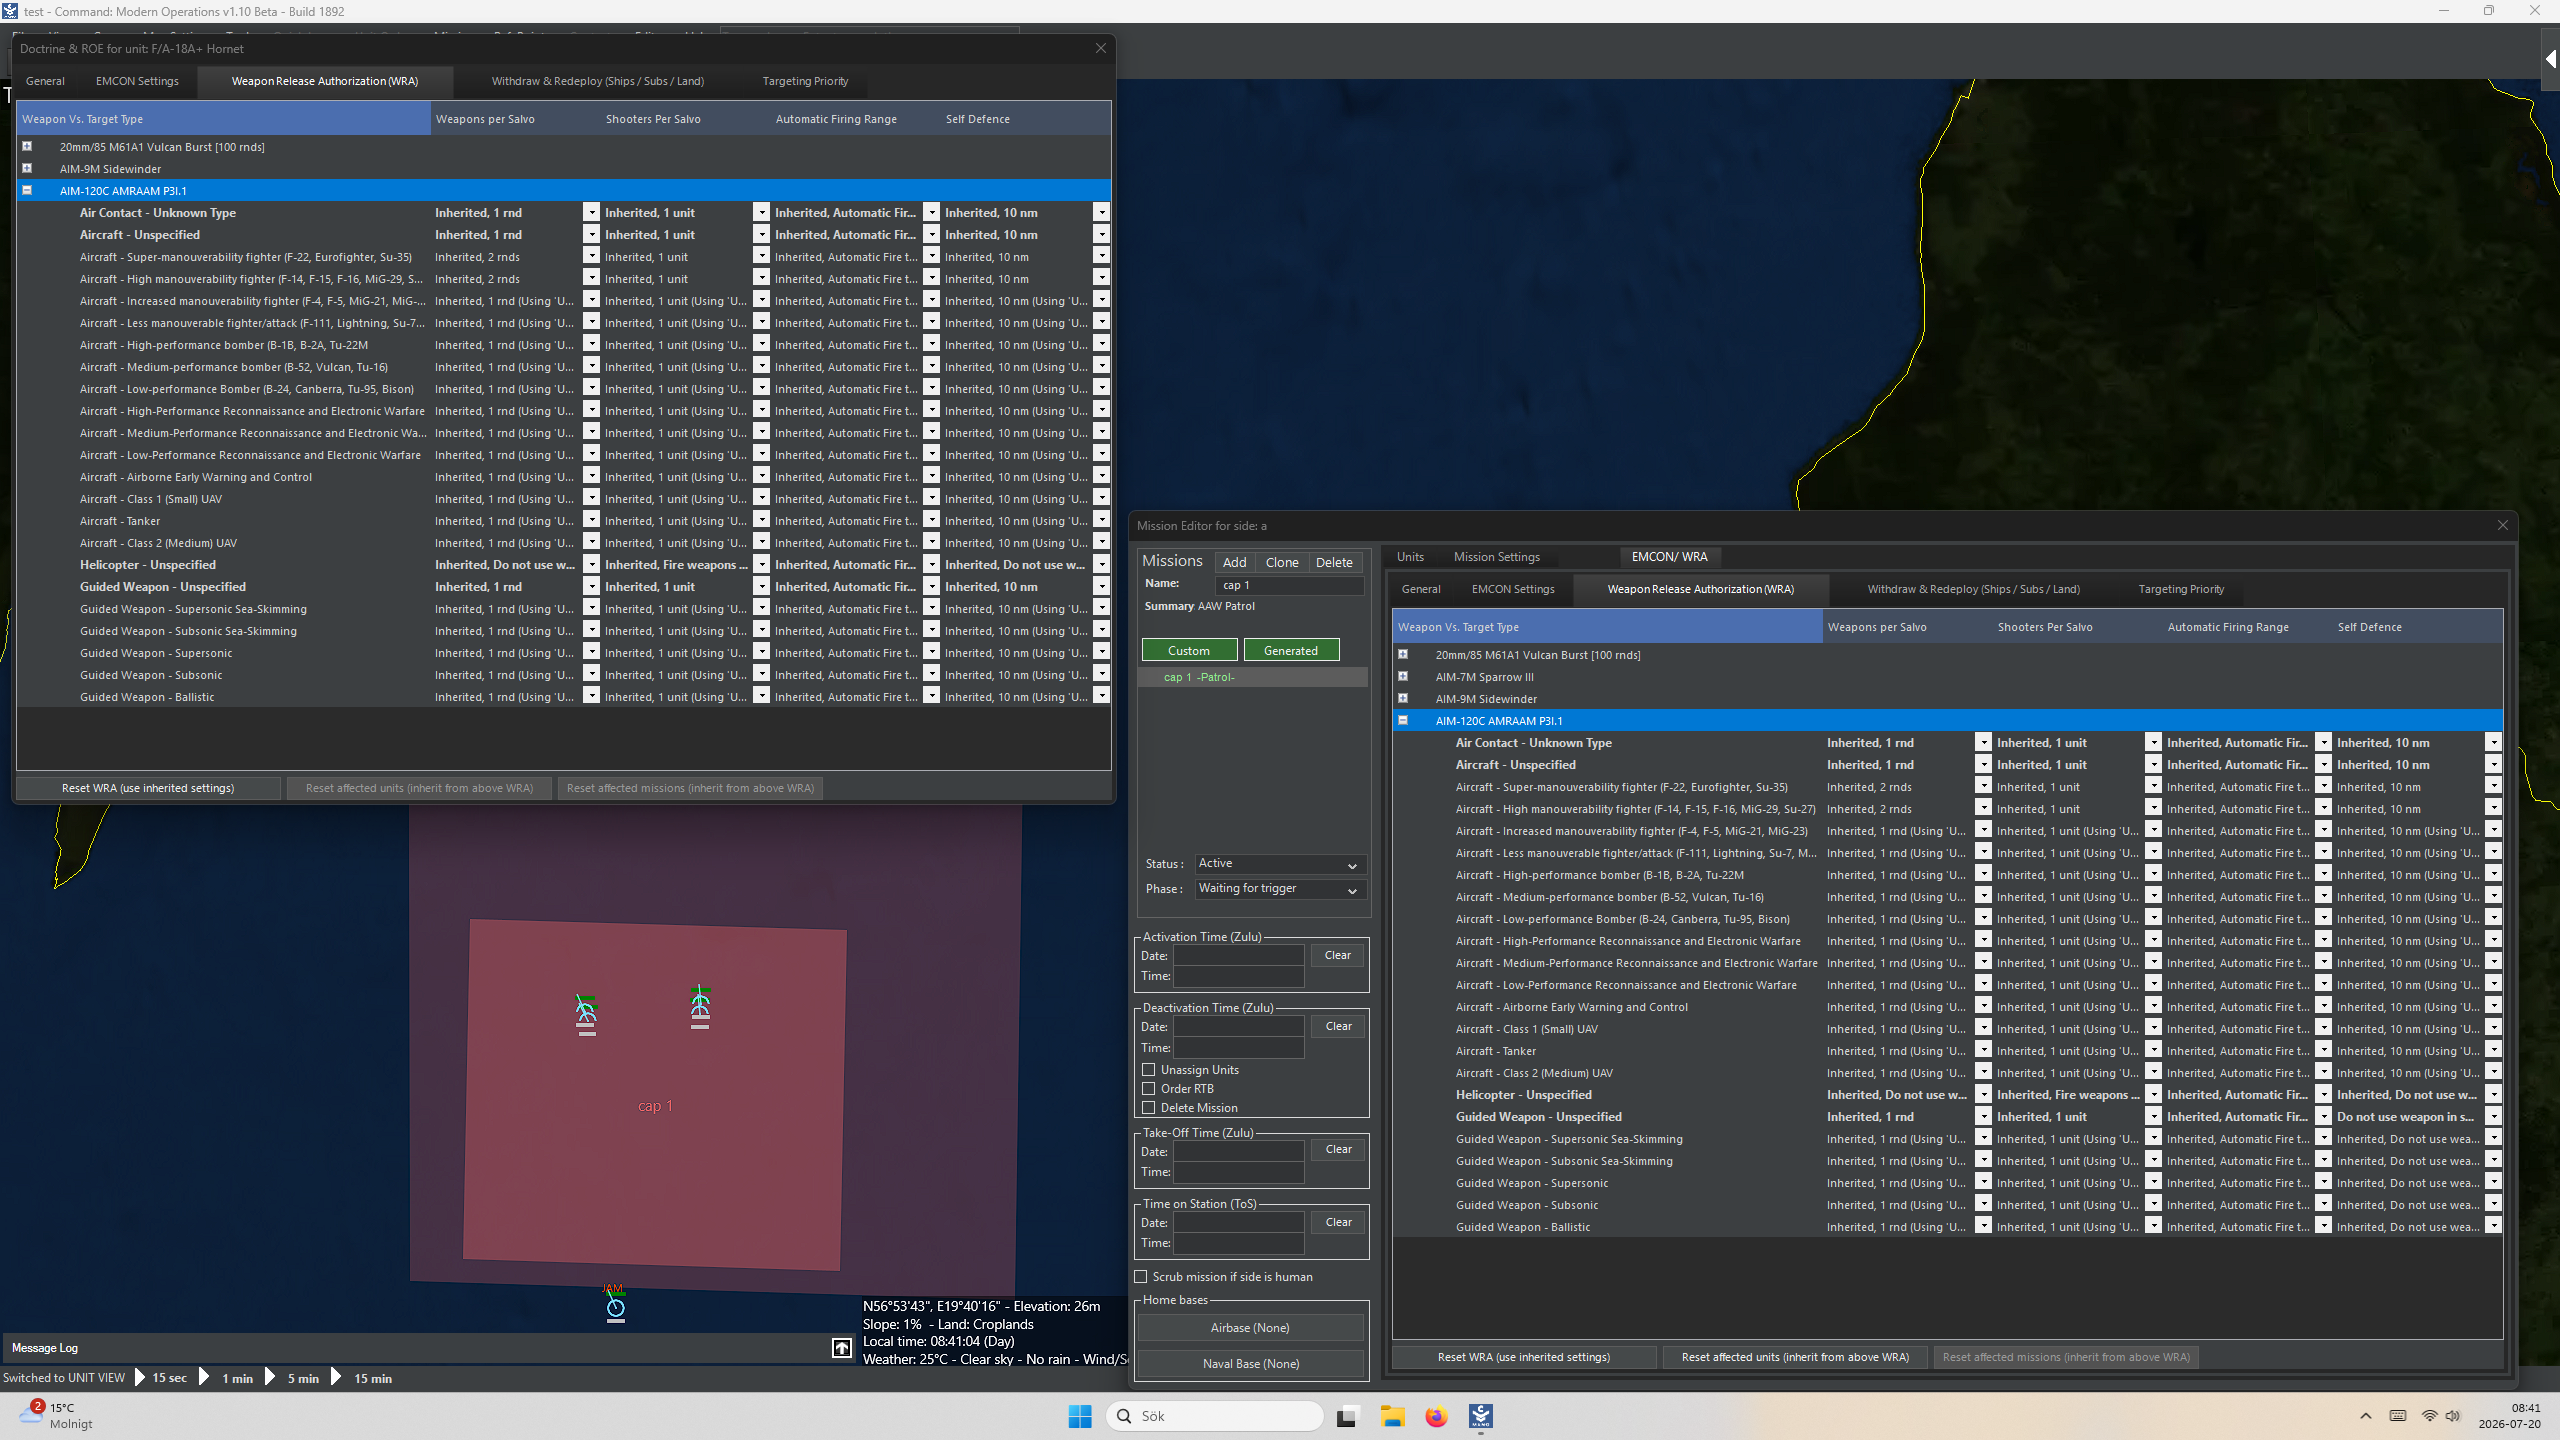Tick the Order RTB checkbox
This screenshot has height=1440, width=2560.
pos(1149,1089)
